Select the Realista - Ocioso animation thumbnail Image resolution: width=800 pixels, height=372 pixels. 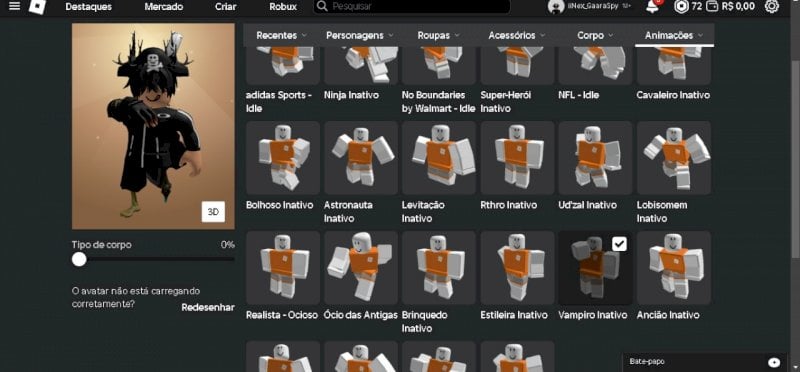[283, 268]
